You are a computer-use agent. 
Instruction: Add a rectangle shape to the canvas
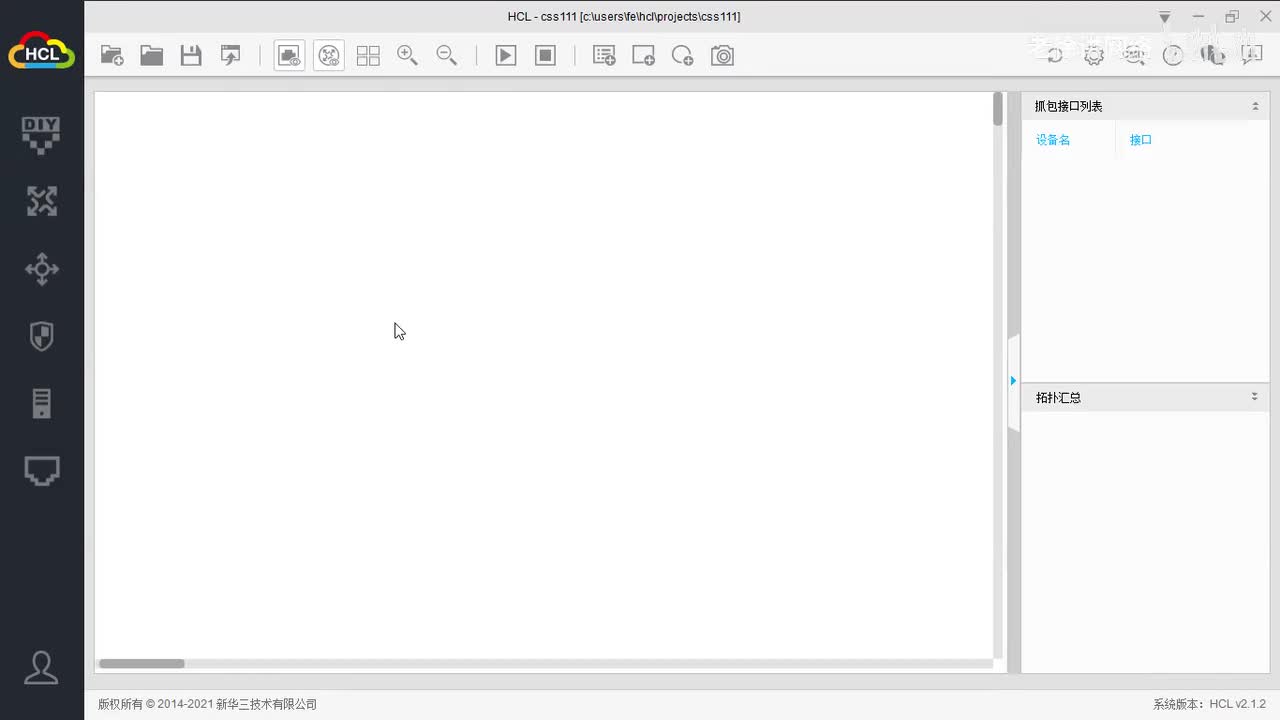click(x=644, y=56)
